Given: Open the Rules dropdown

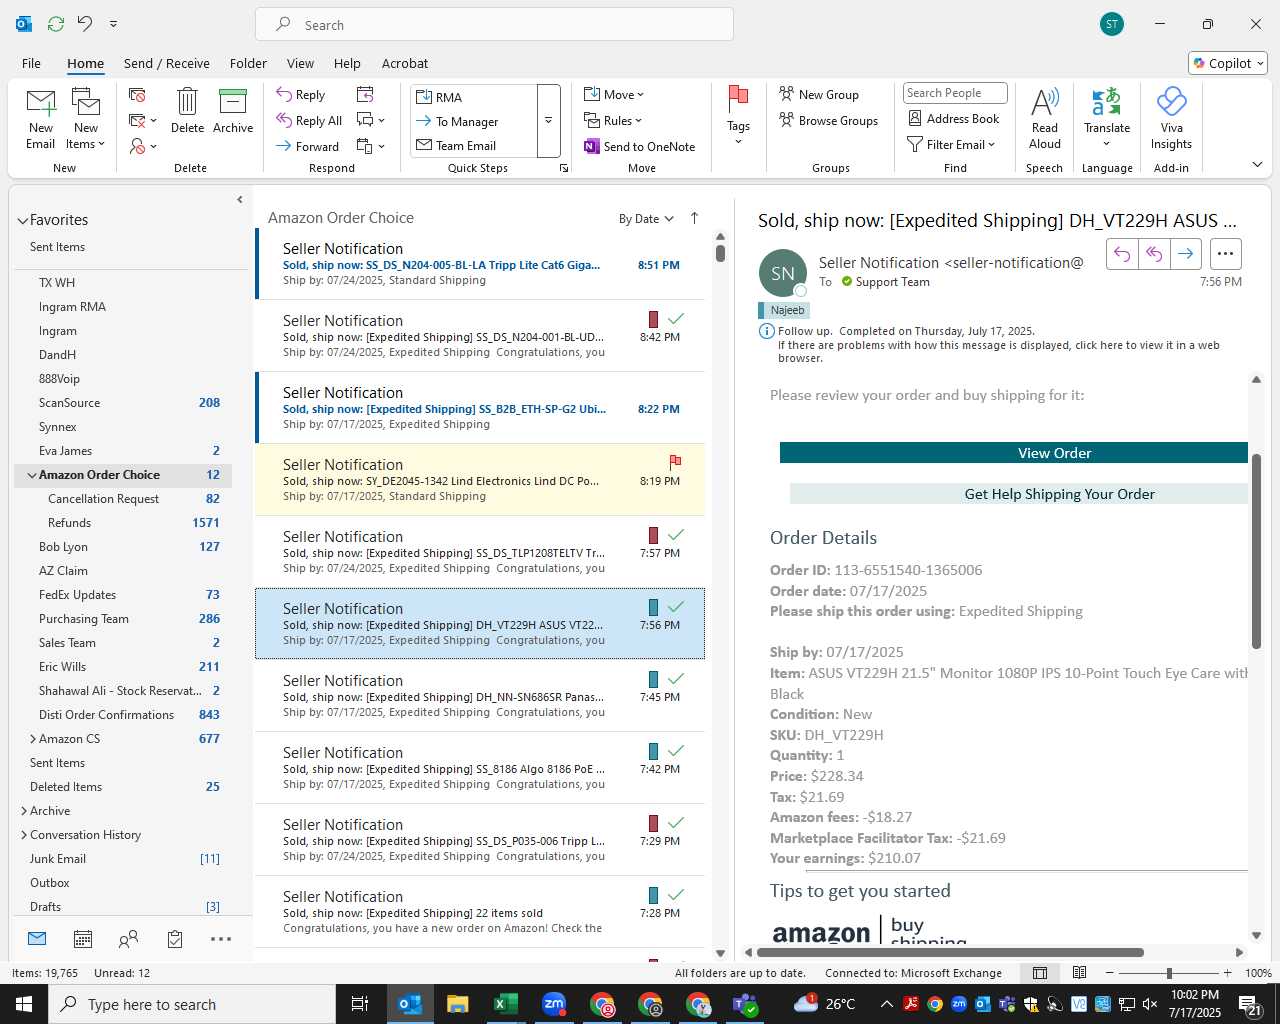Looking at the screenshot, I should [613, 120].
